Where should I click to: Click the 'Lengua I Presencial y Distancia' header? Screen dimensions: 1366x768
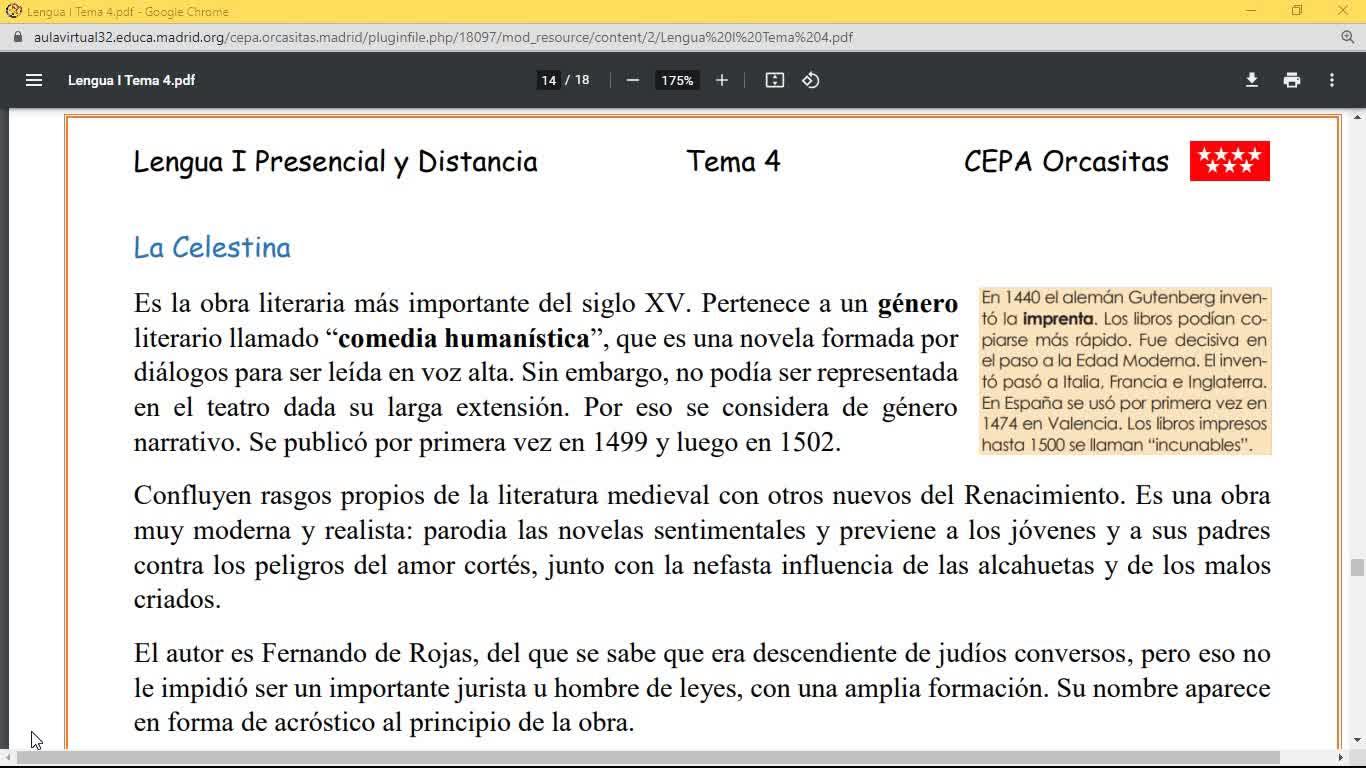click(336, 162)
